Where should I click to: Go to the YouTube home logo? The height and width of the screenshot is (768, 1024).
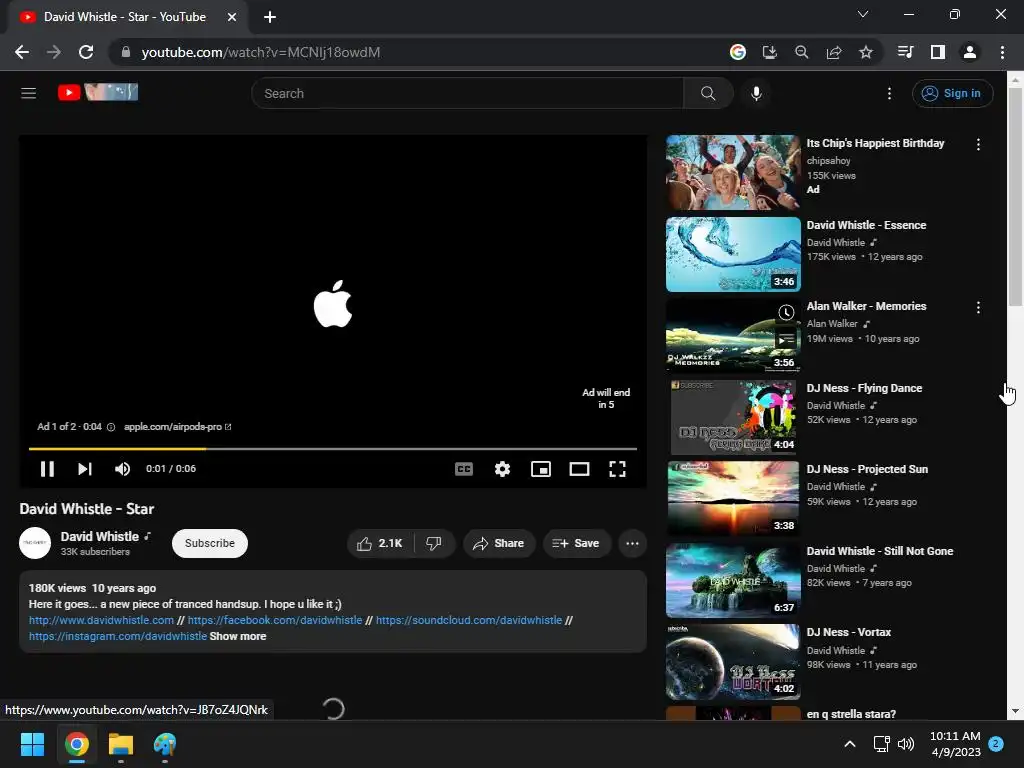pos(98,92)
